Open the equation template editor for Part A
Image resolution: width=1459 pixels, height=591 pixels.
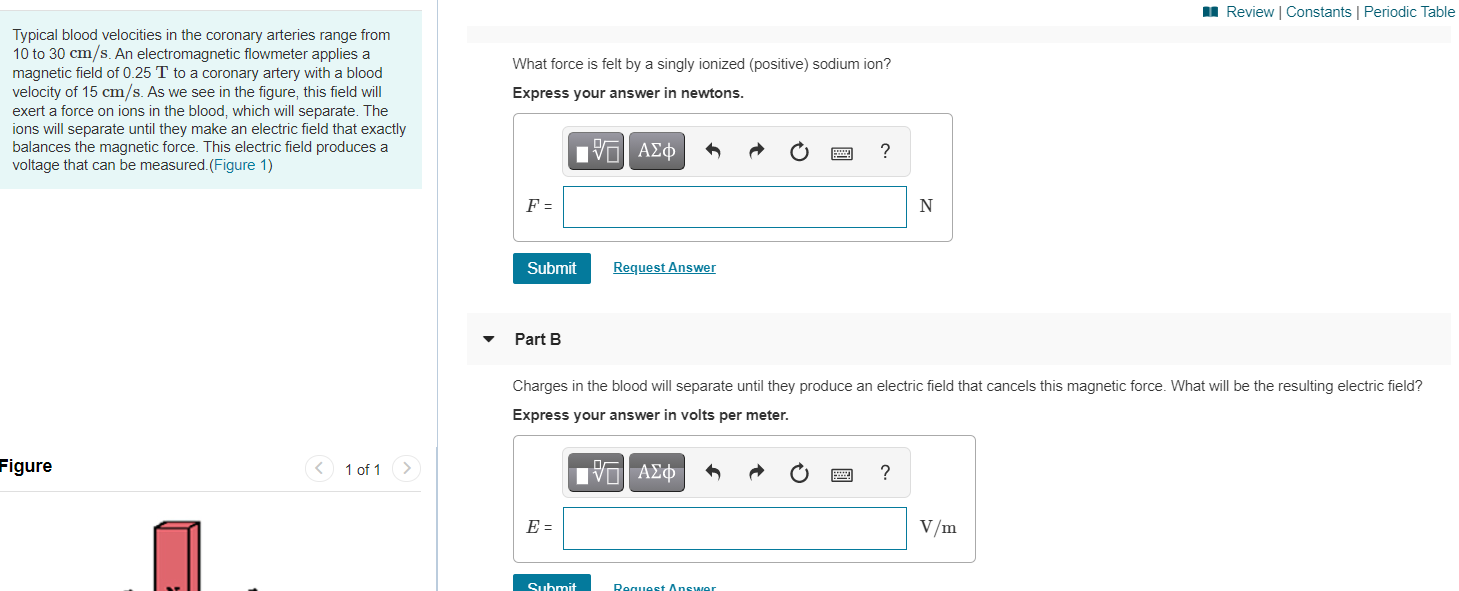595,151
